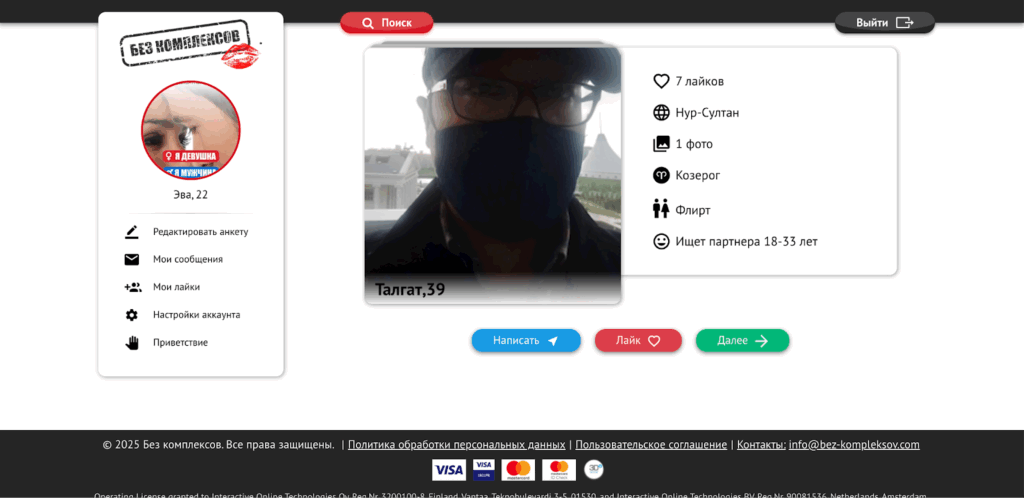Image resolution: width=1024 pixels, height=498 pixels.
Task: Click the pencil icon beside Редактировать анкету
Action: tap(132, 232)
